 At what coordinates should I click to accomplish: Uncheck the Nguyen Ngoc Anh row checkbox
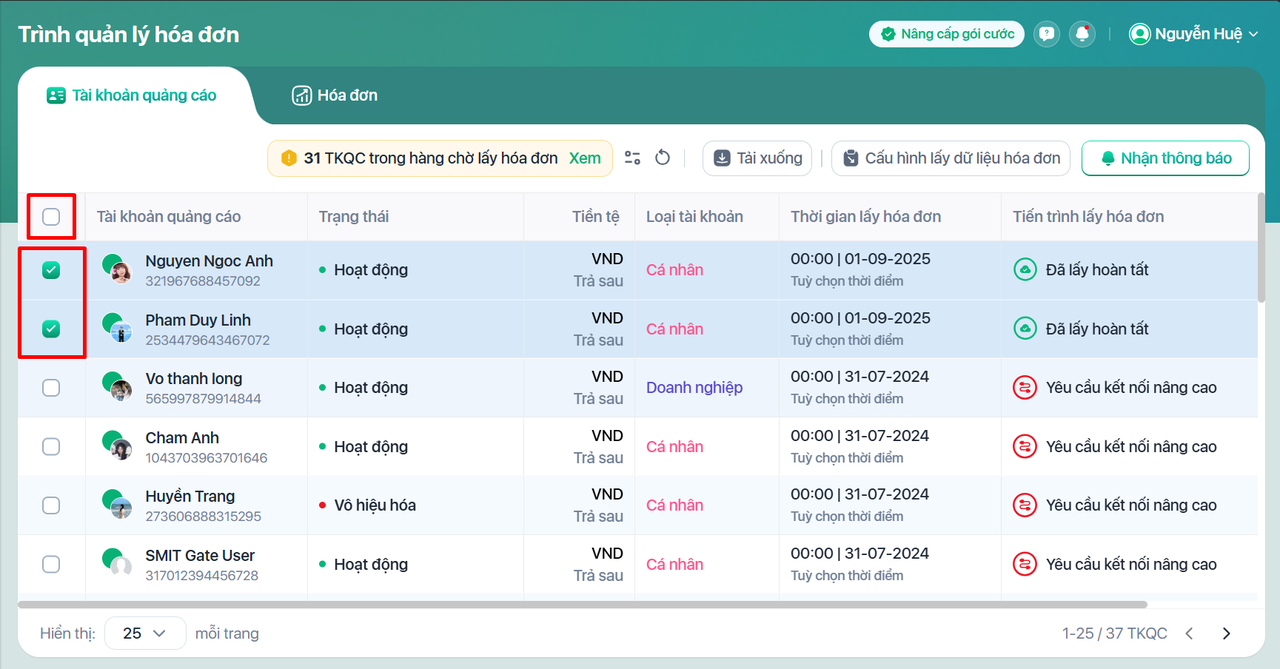point(51,270)
